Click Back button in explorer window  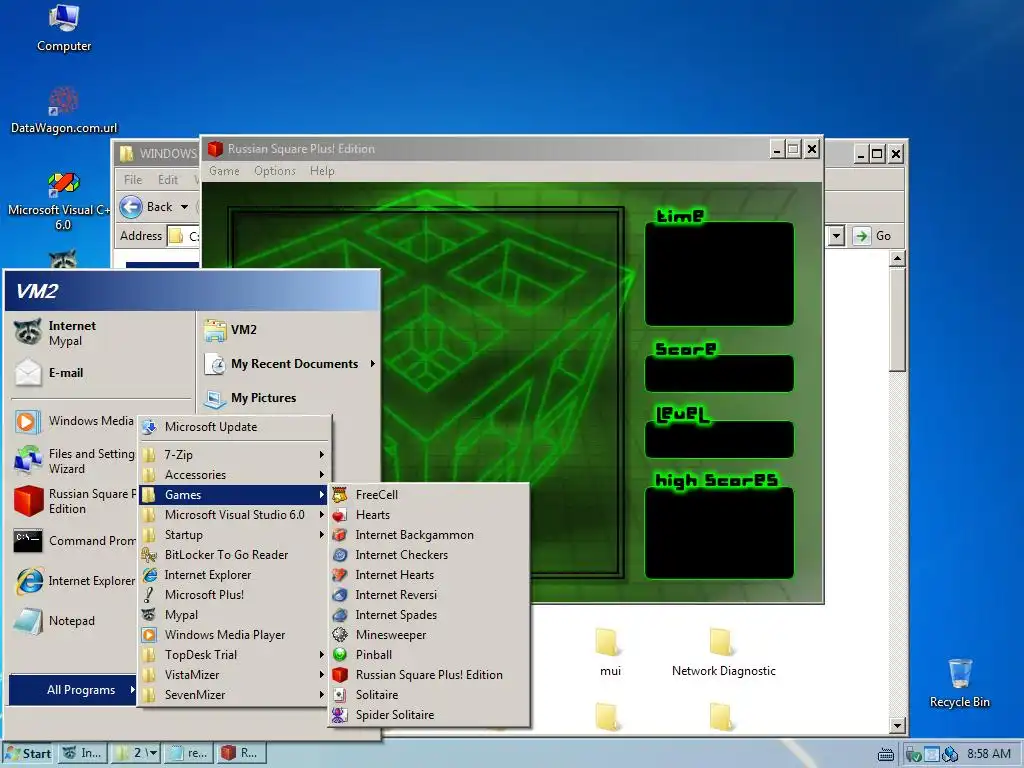(148, 207)
